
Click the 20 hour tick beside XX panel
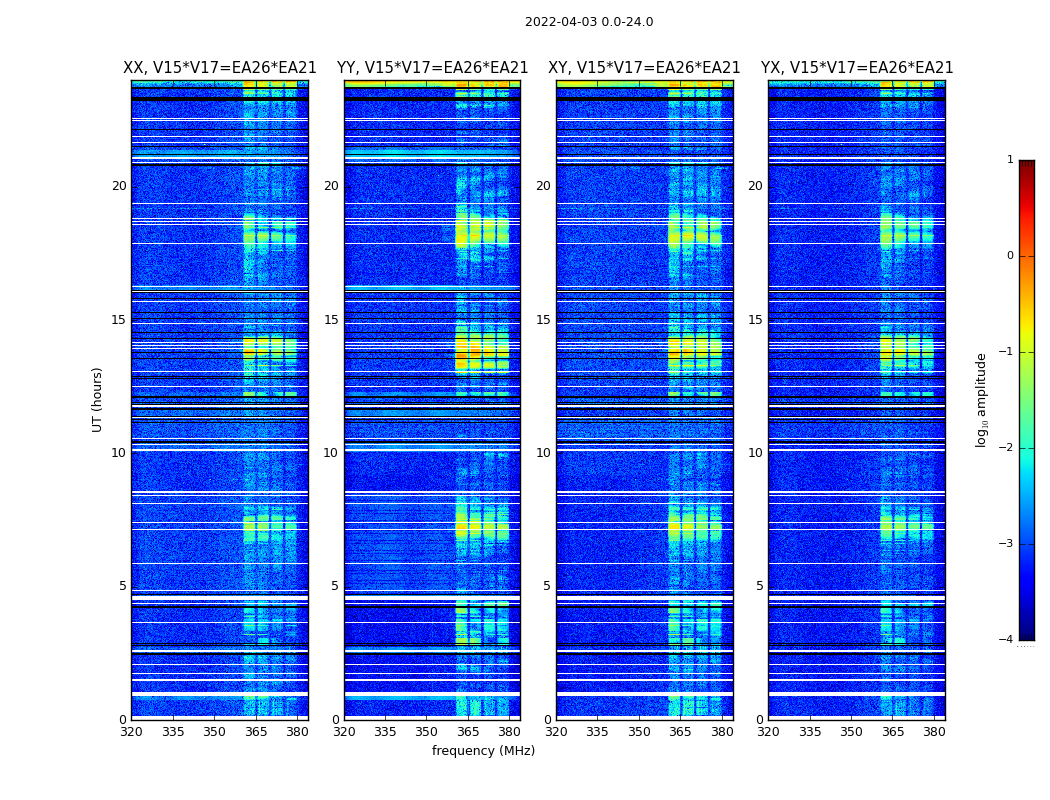(x=119, y=186)
